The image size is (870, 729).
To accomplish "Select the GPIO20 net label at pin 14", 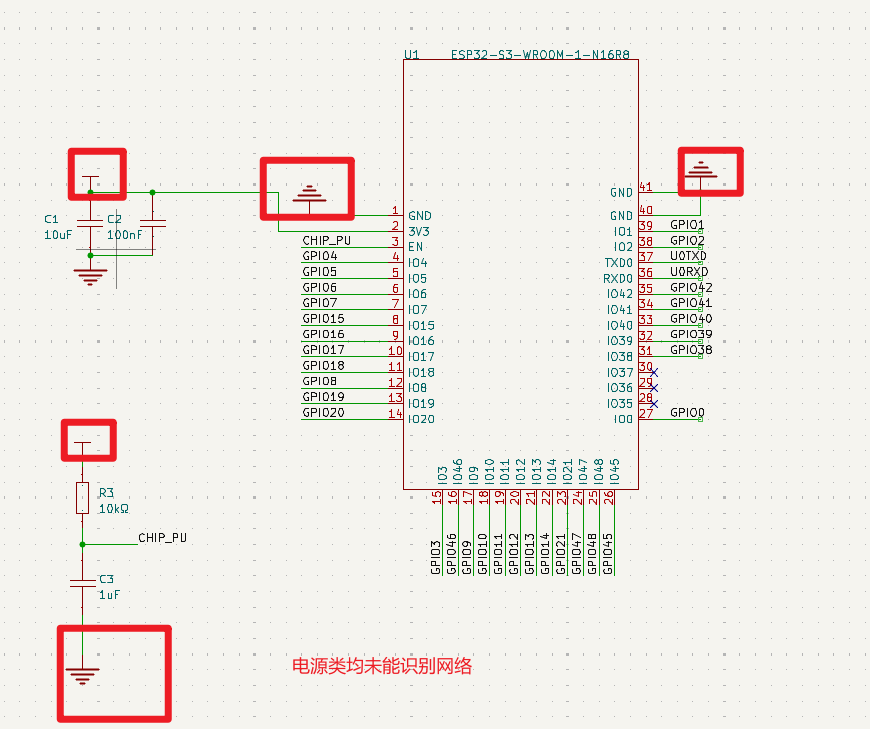I will click(x=323, y=413).
